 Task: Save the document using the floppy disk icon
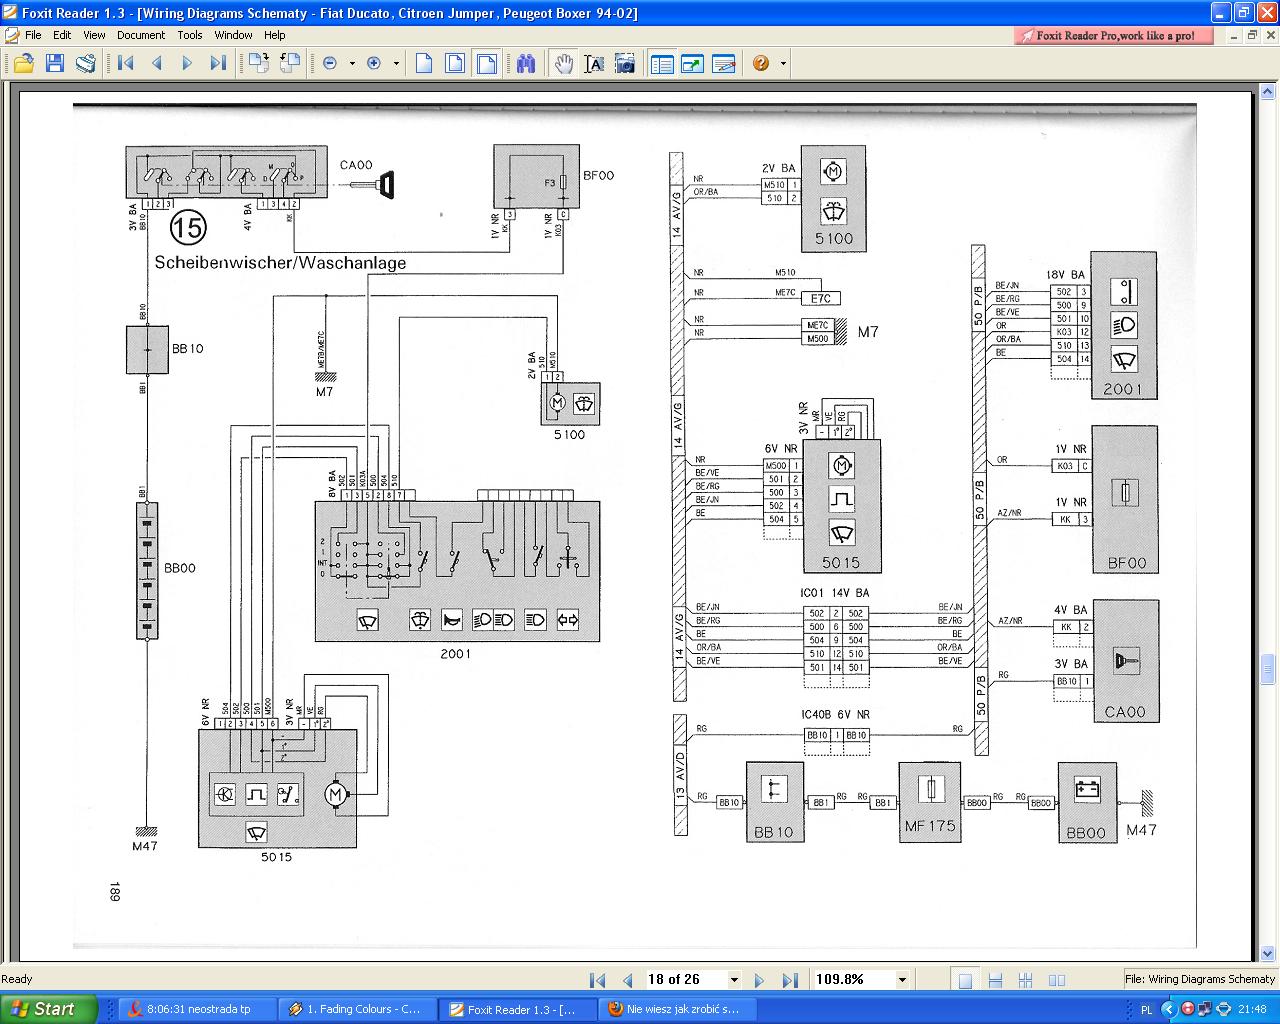click(x=54, y=64)
